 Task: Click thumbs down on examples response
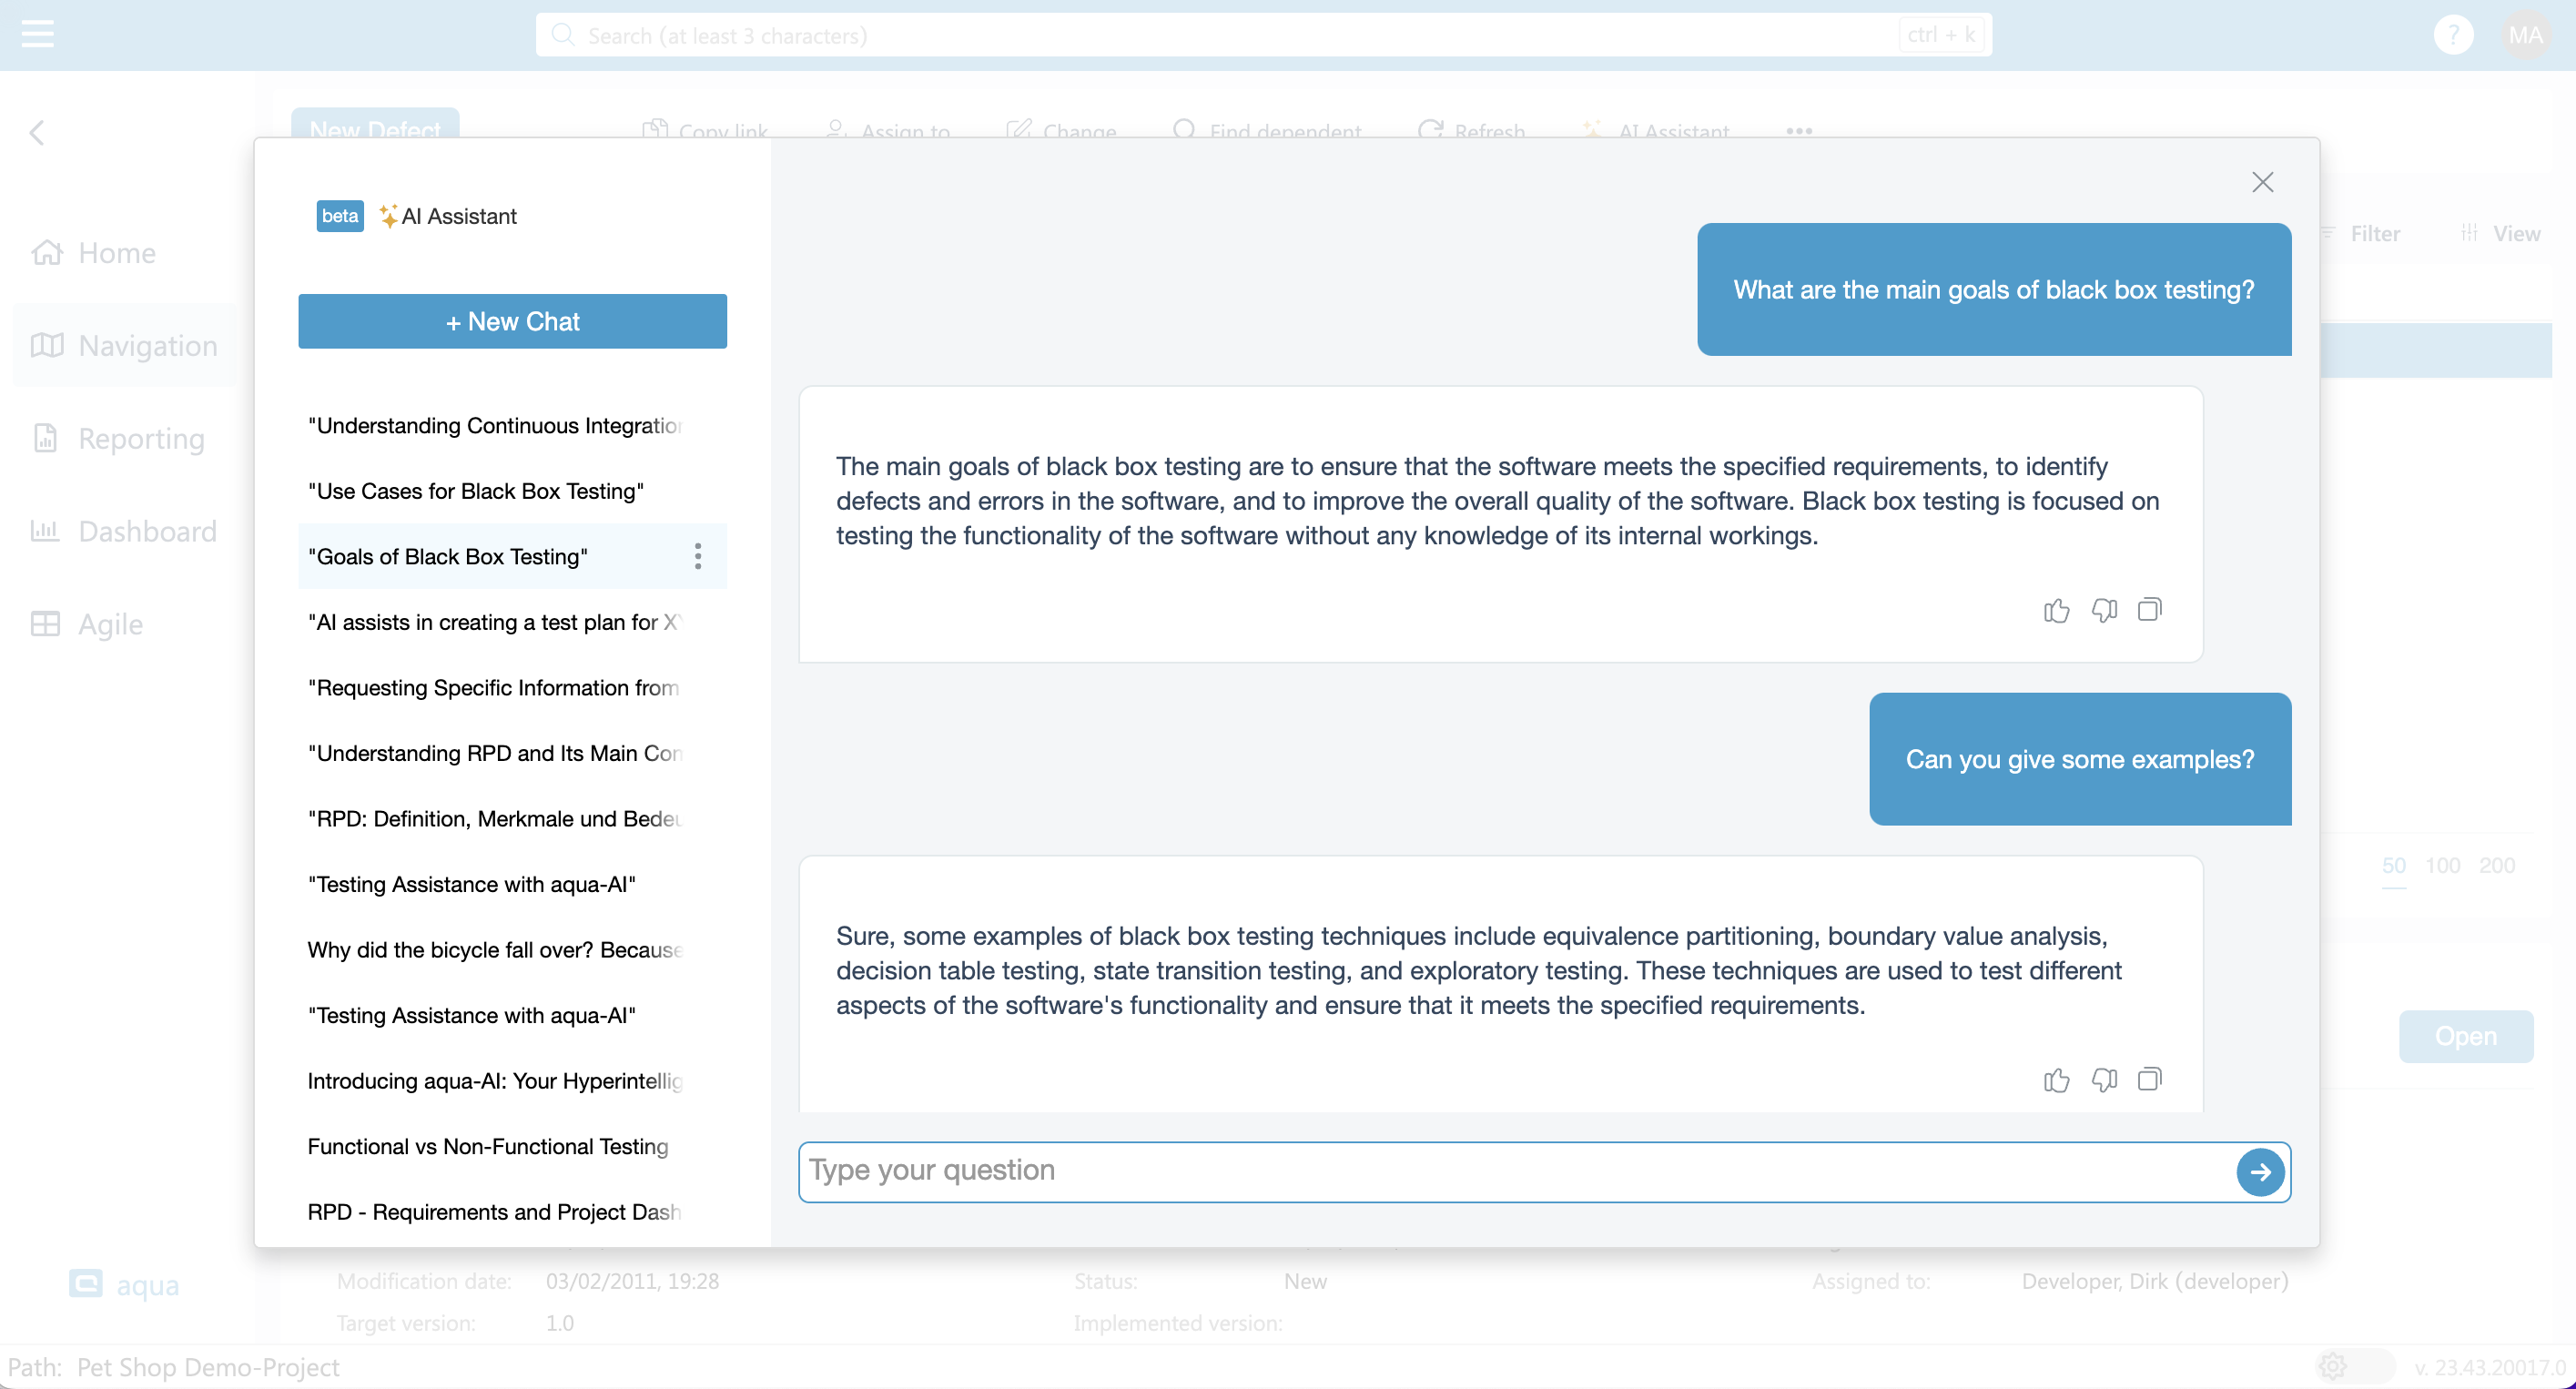2104,1080
